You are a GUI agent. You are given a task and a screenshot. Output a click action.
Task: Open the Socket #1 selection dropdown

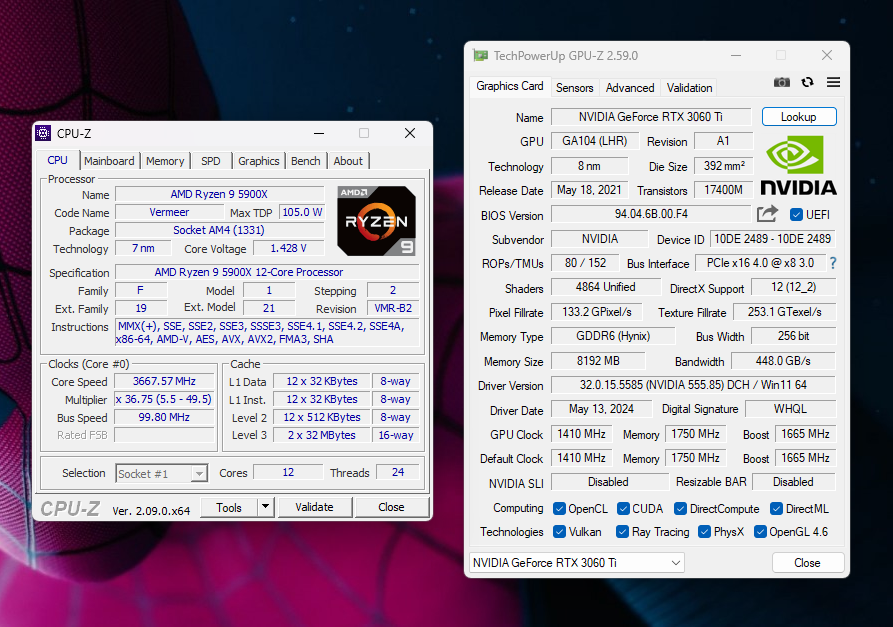pos(161,474)
